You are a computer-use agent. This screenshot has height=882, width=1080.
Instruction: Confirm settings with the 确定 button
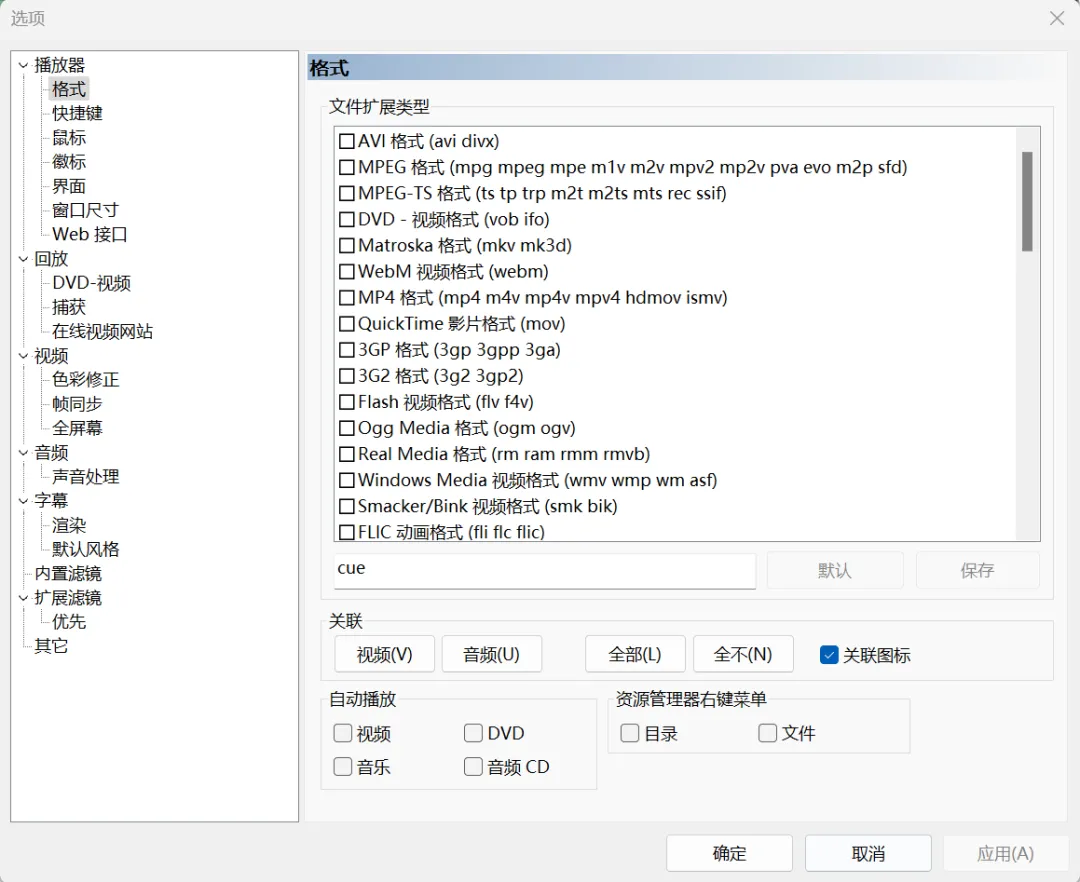point(729,853)
